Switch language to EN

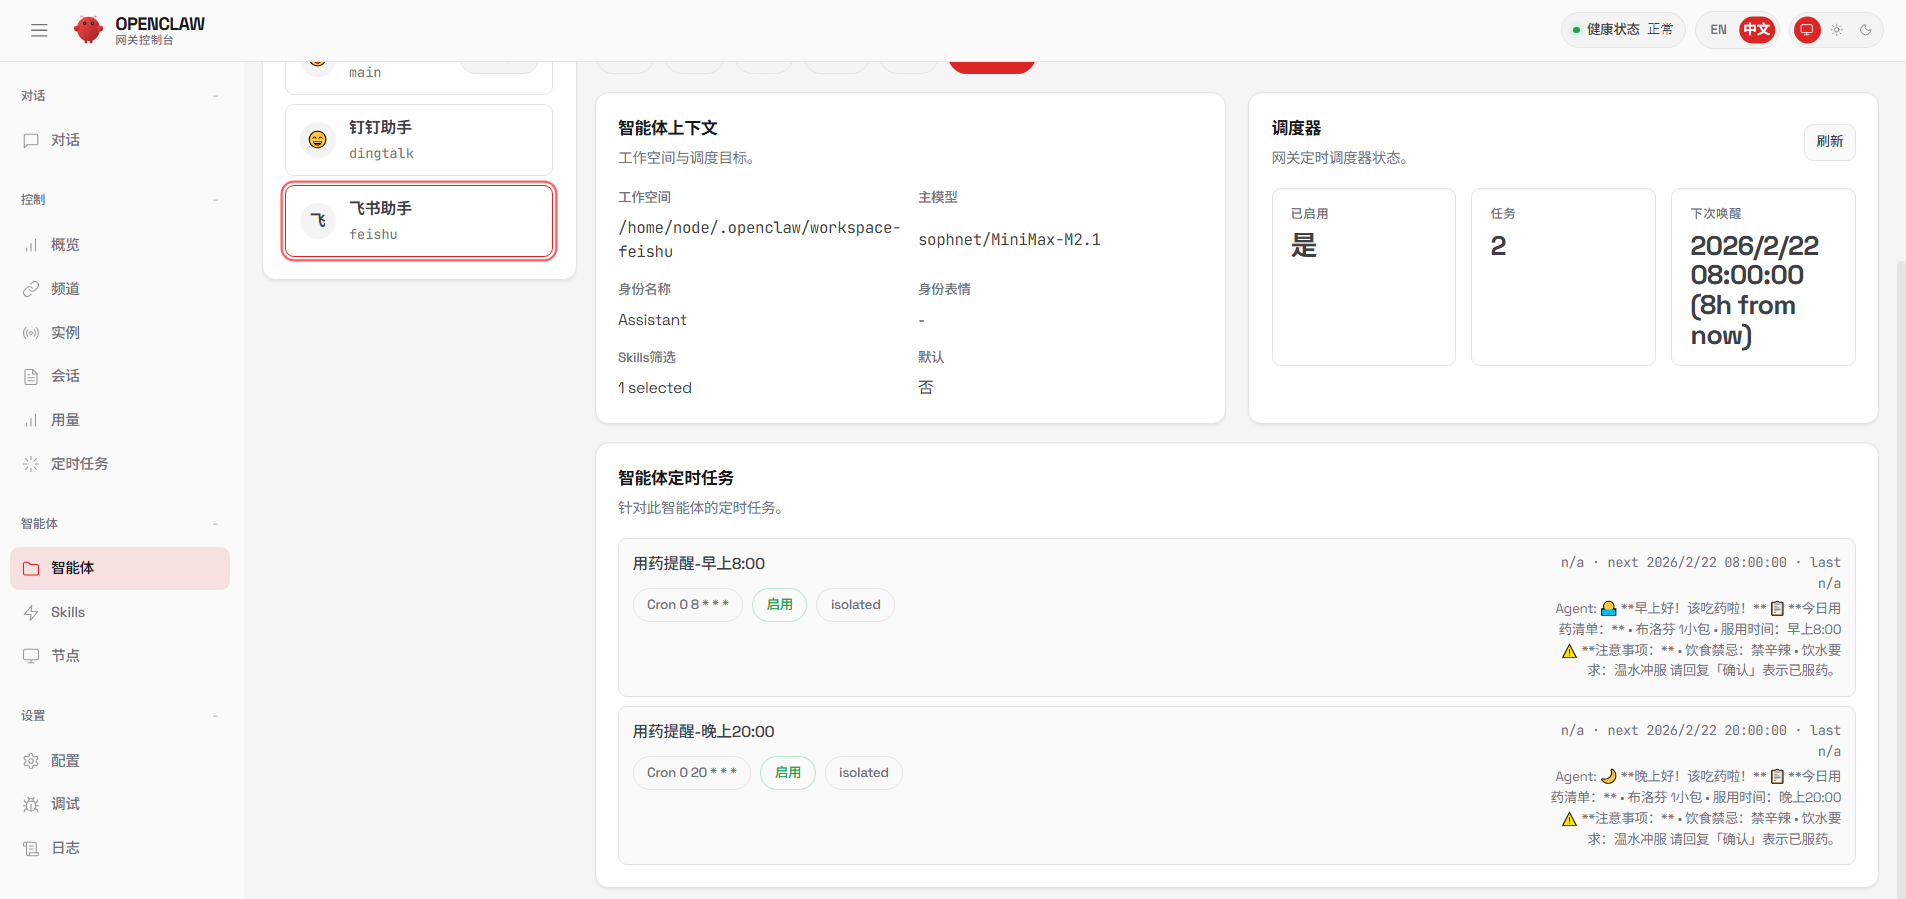click(1718, 30)
